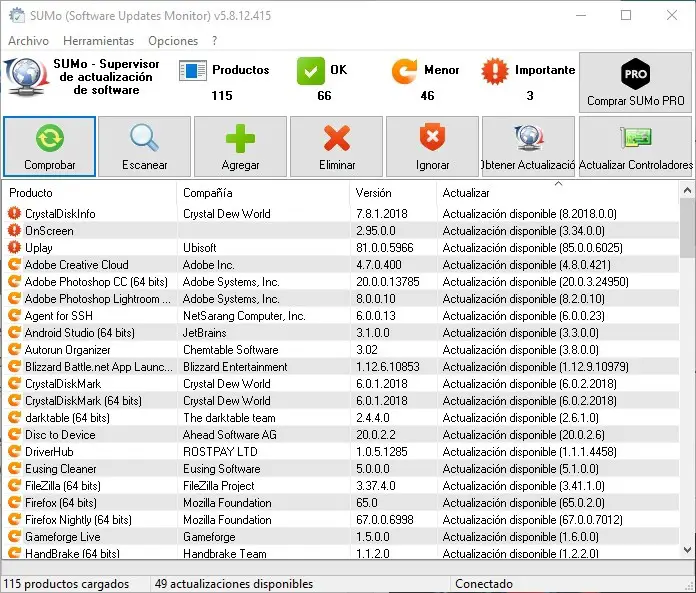Click minor update icon of Disc to Device
The image size is (696, 593).
pyautogui.click(x=14, y=435)
